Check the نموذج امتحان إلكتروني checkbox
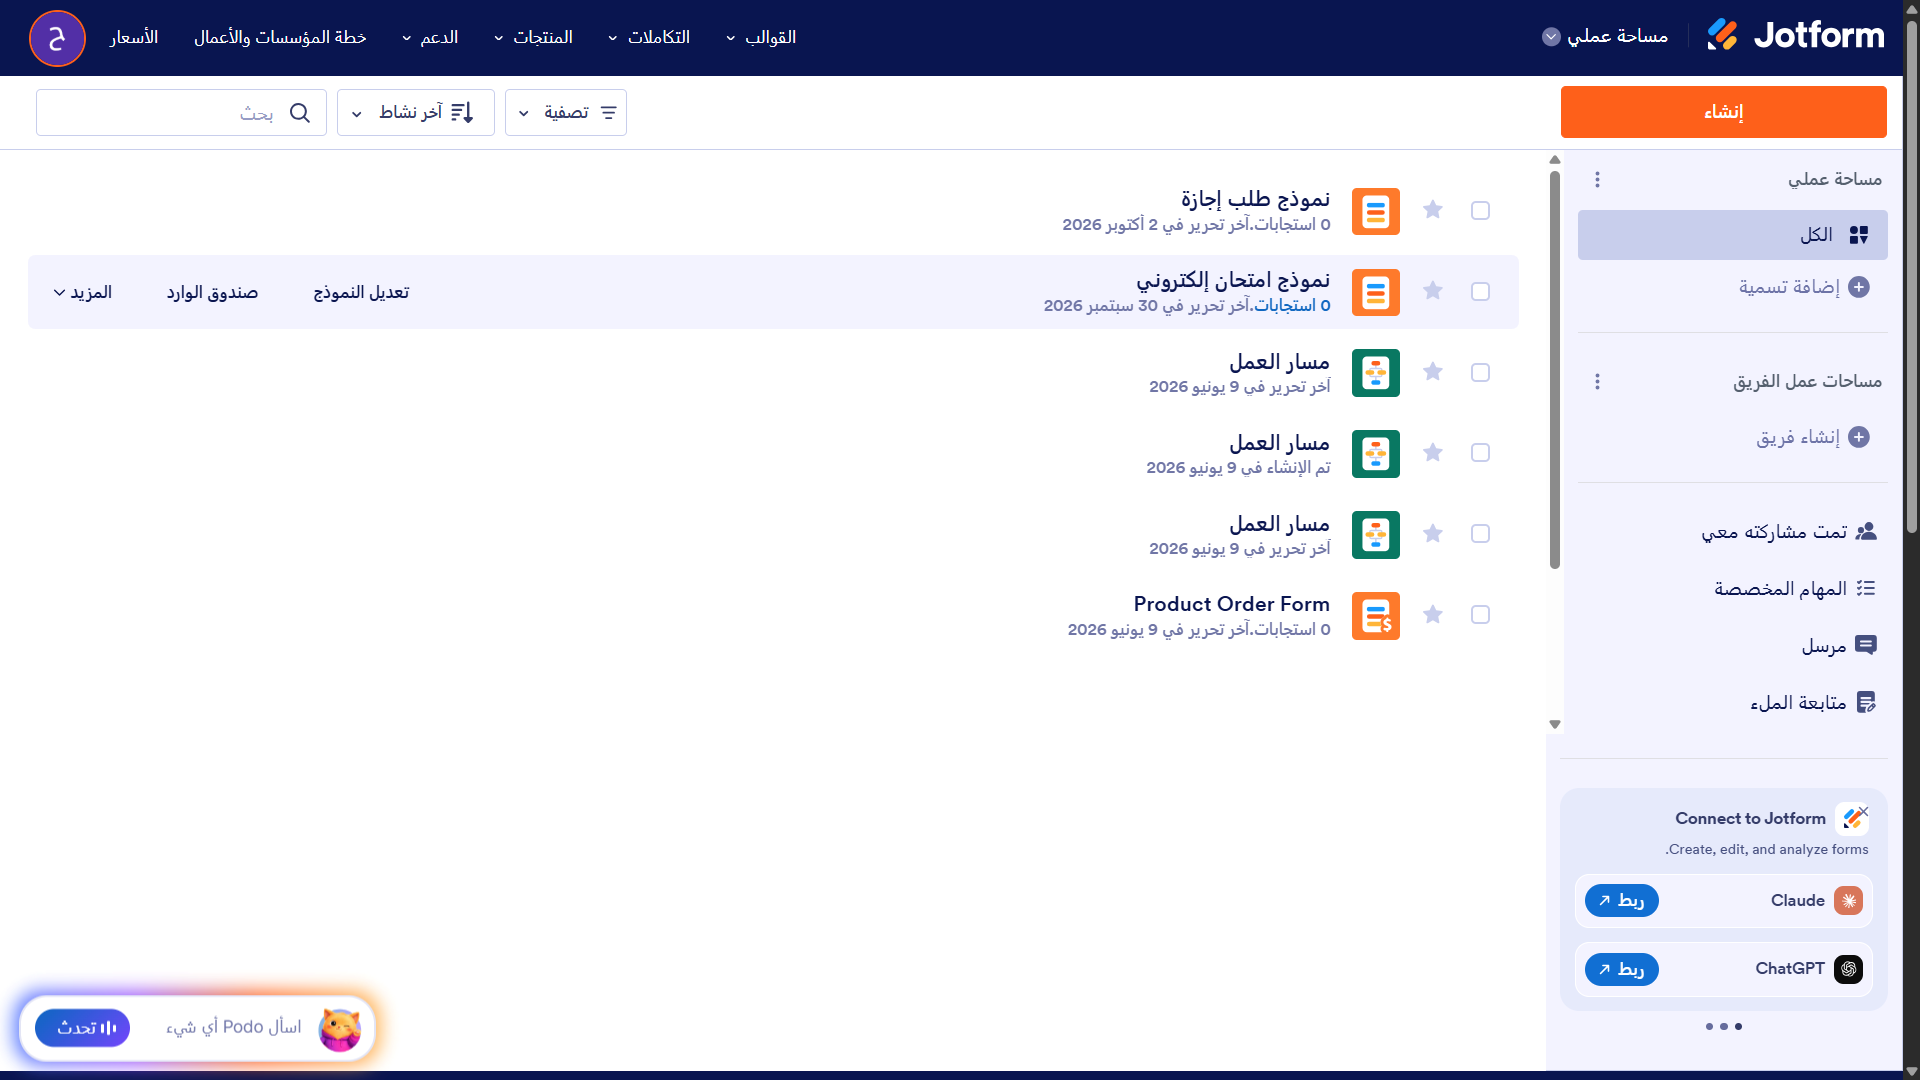 [1480, 291]
